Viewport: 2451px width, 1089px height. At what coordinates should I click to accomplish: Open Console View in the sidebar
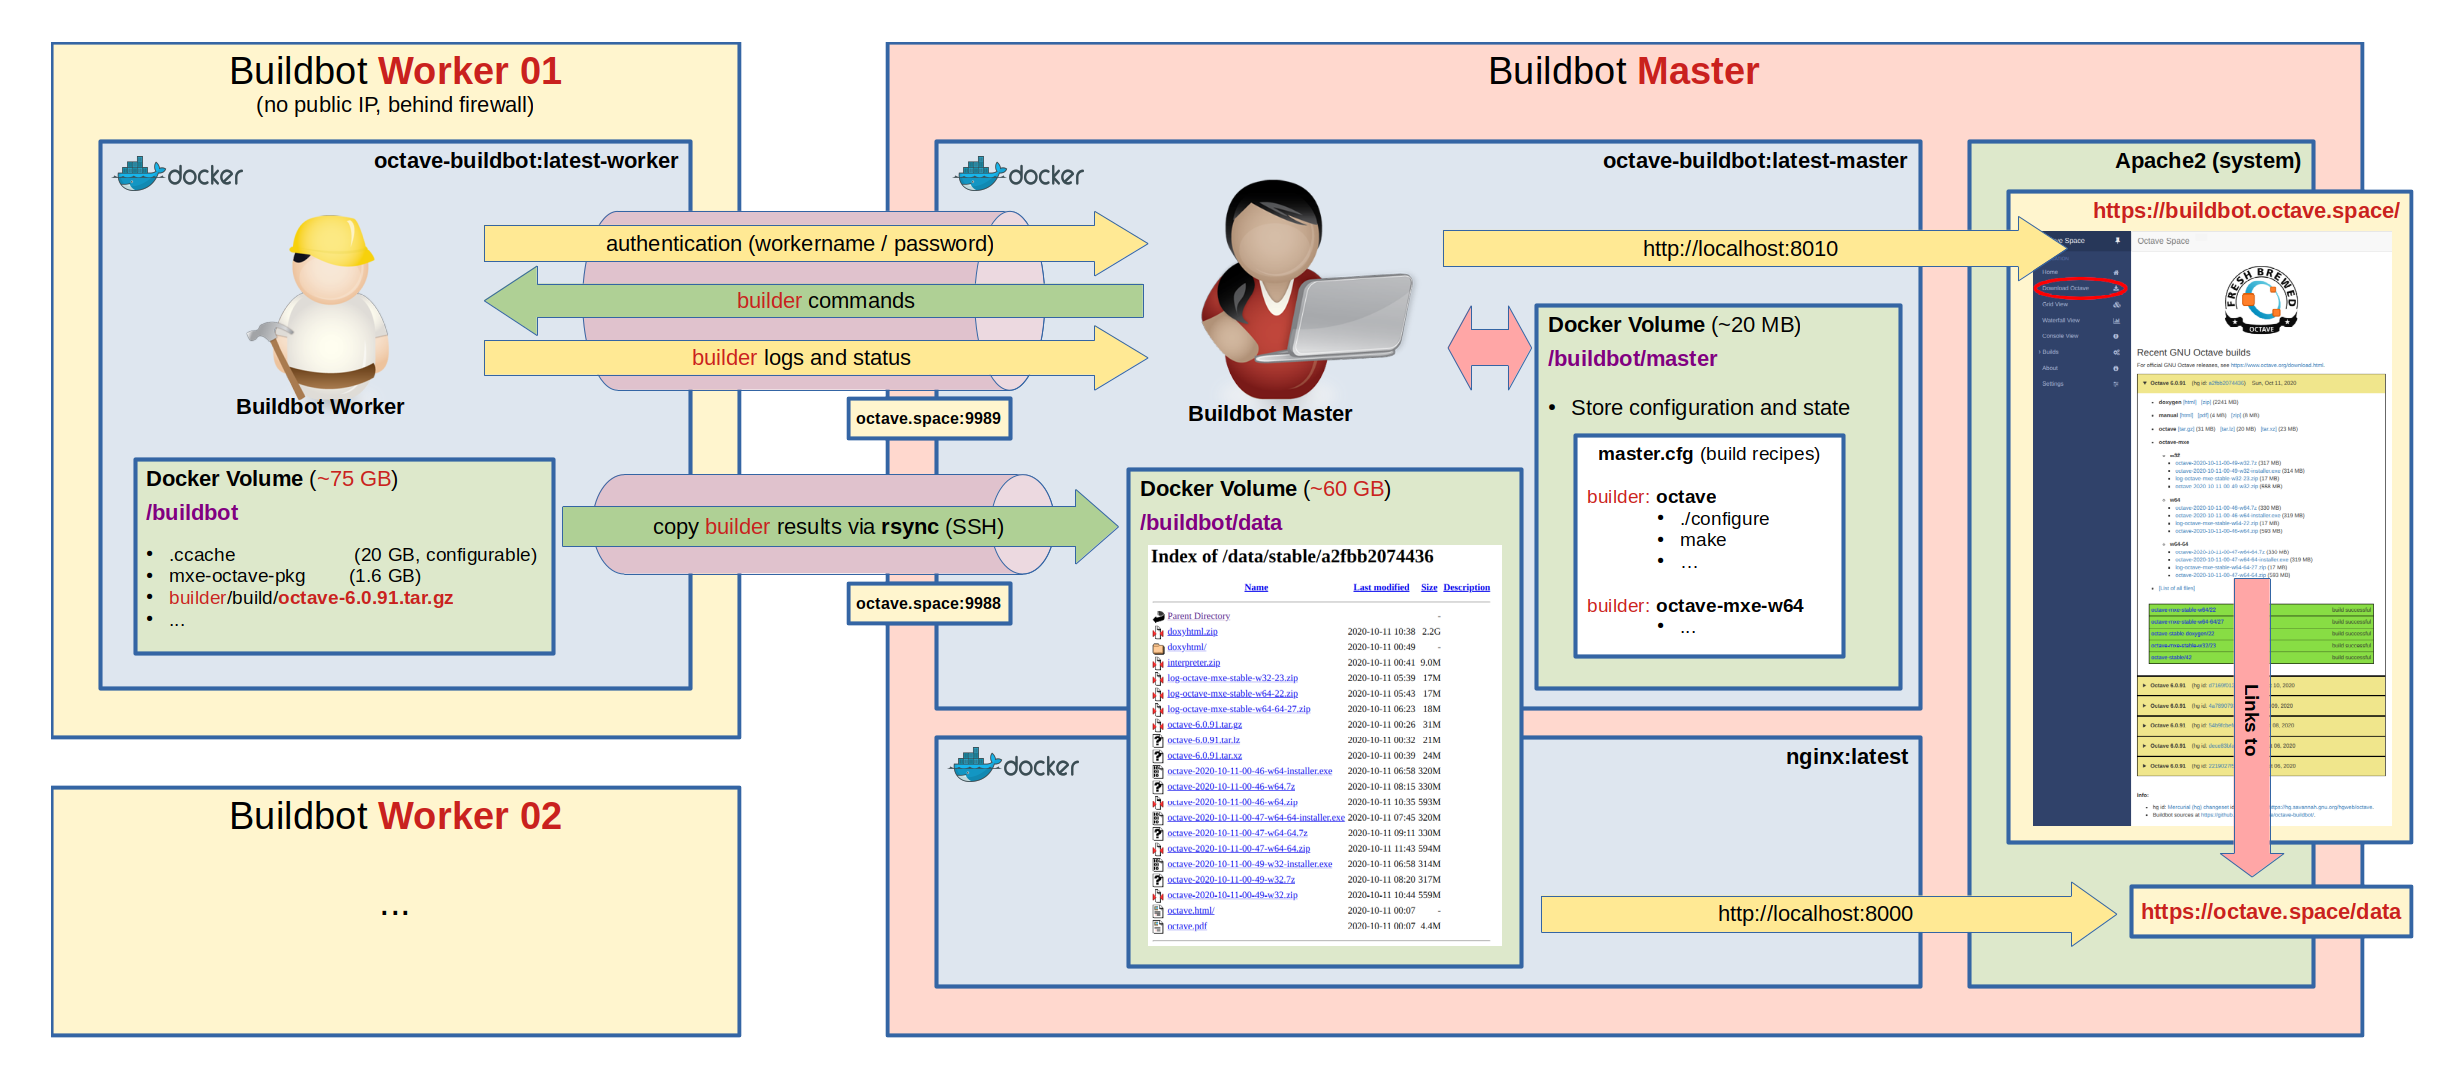pos(2059,336)
